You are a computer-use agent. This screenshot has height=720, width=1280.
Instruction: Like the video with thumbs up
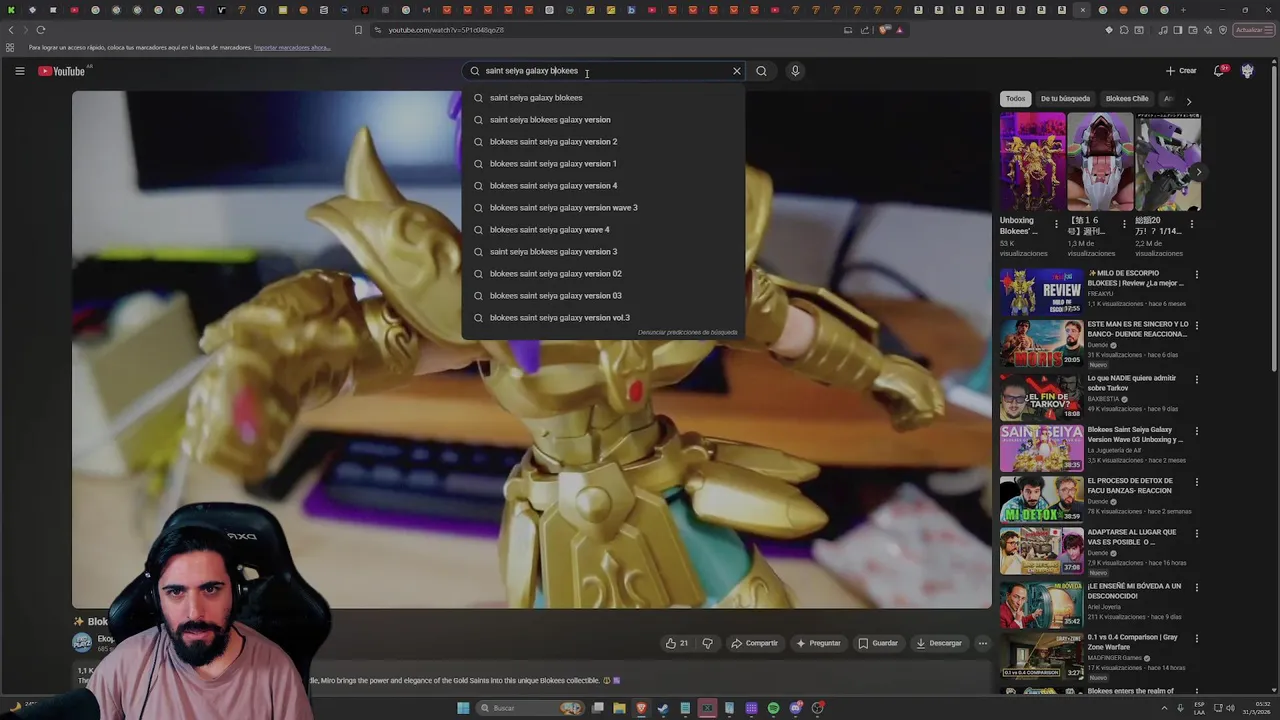(x=677, y=643)
